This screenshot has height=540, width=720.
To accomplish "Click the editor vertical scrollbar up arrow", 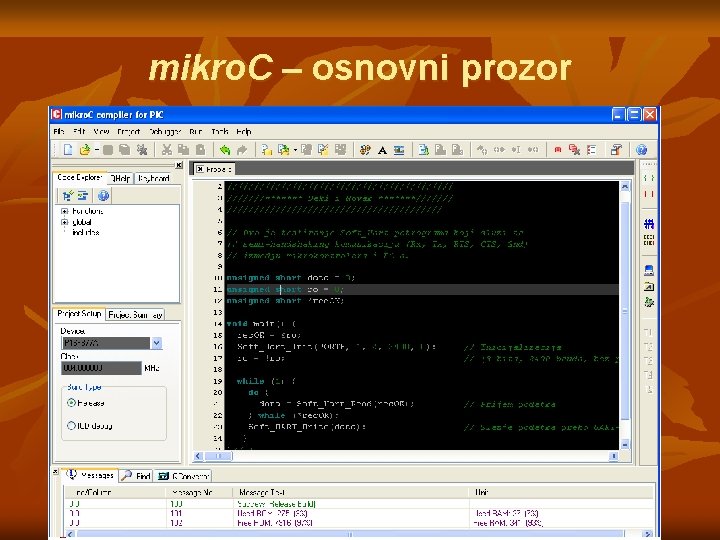I will pyautogui.click(x=625, y=186).
